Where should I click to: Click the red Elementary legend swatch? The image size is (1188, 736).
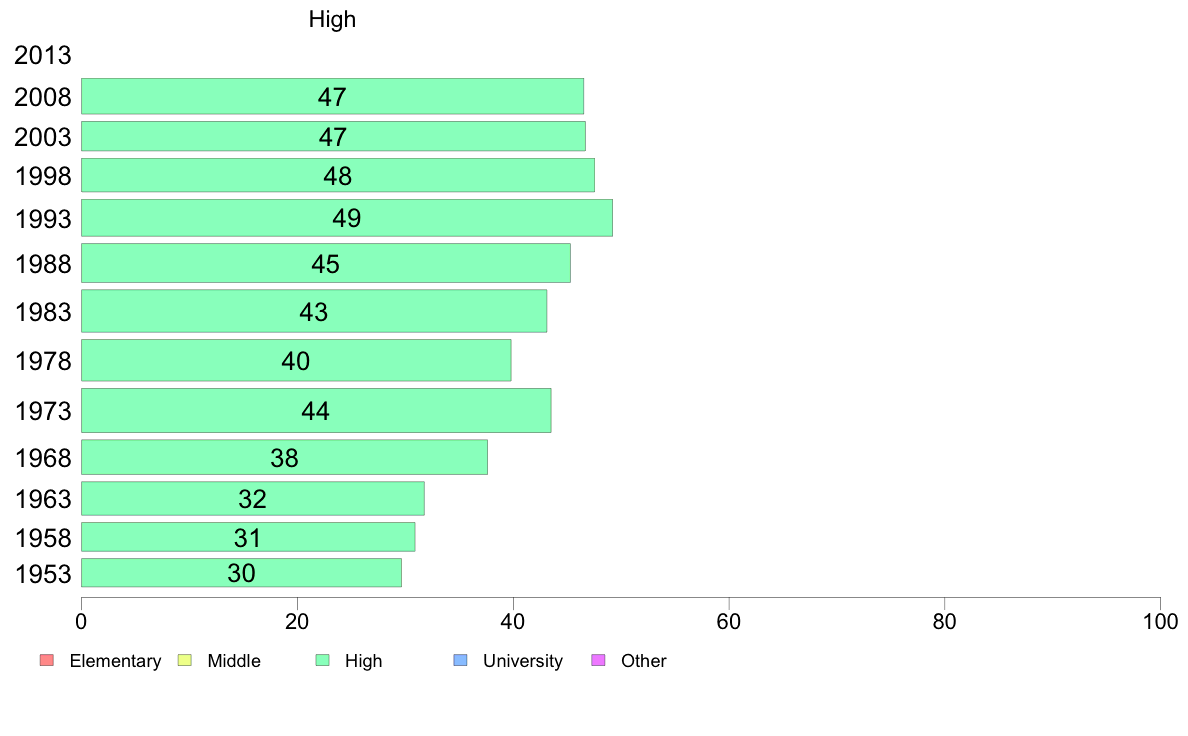tap(47, 660)
